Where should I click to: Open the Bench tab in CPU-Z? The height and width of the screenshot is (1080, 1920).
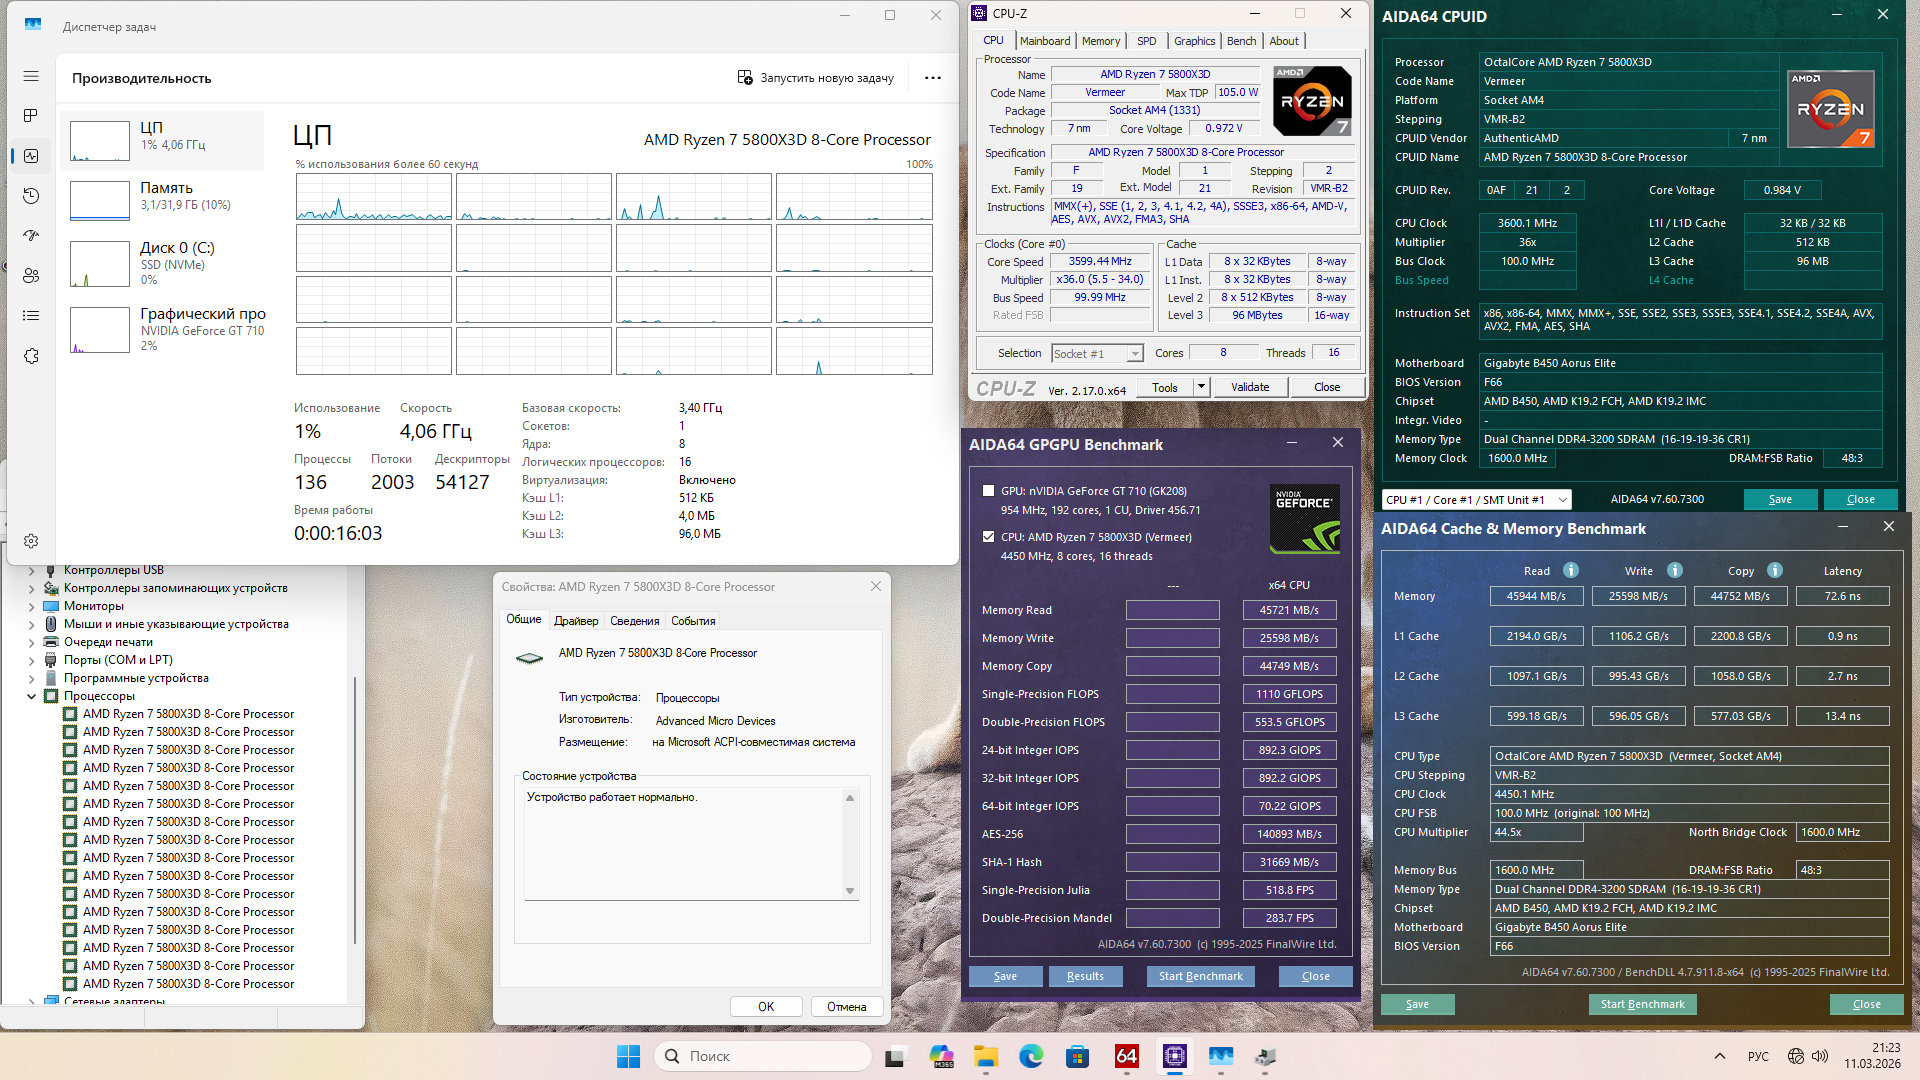click(1242, 41)
